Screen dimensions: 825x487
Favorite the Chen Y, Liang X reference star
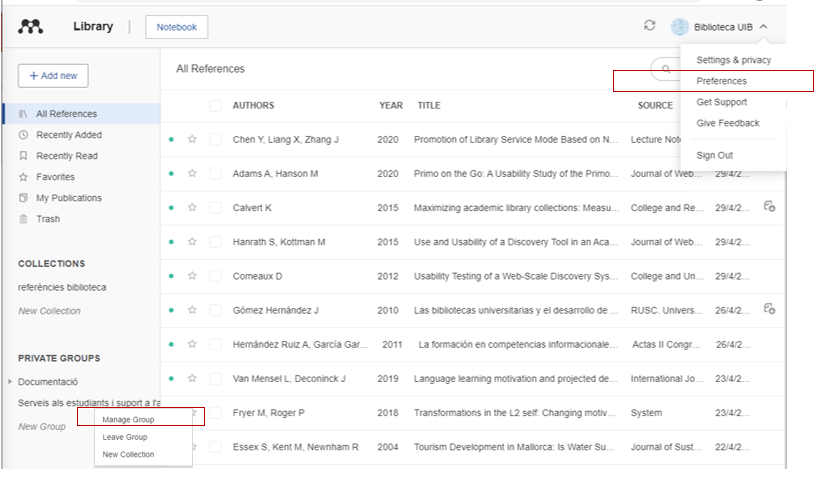click(x=192, y=139)
